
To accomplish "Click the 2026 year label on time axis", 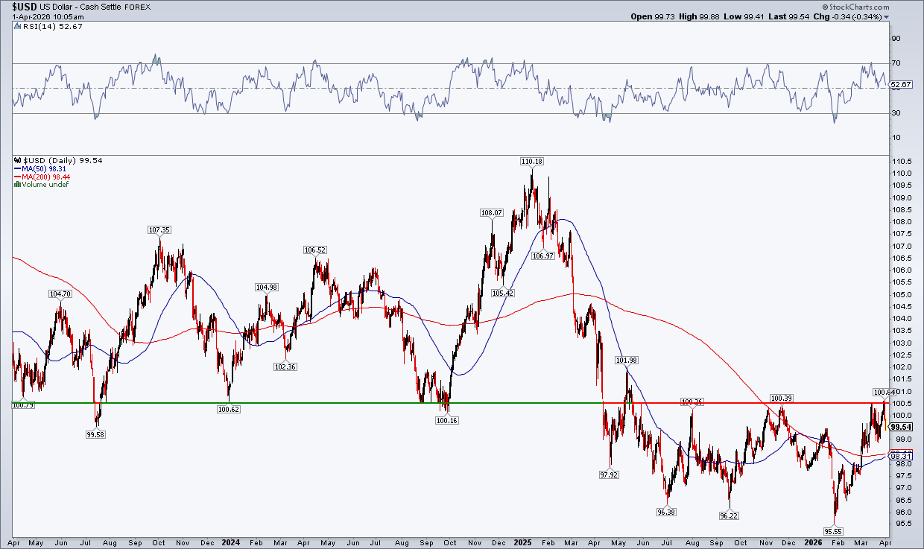I will coord(813,542).
